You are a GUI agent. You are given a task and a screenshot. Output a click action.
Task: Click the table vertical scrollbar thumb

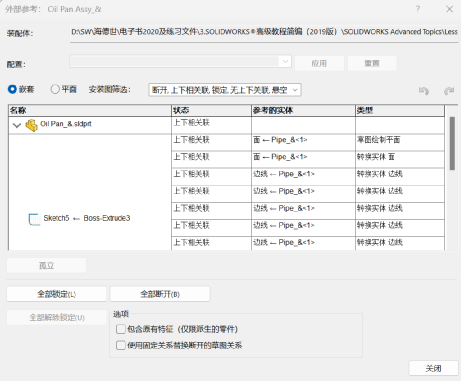452,143
